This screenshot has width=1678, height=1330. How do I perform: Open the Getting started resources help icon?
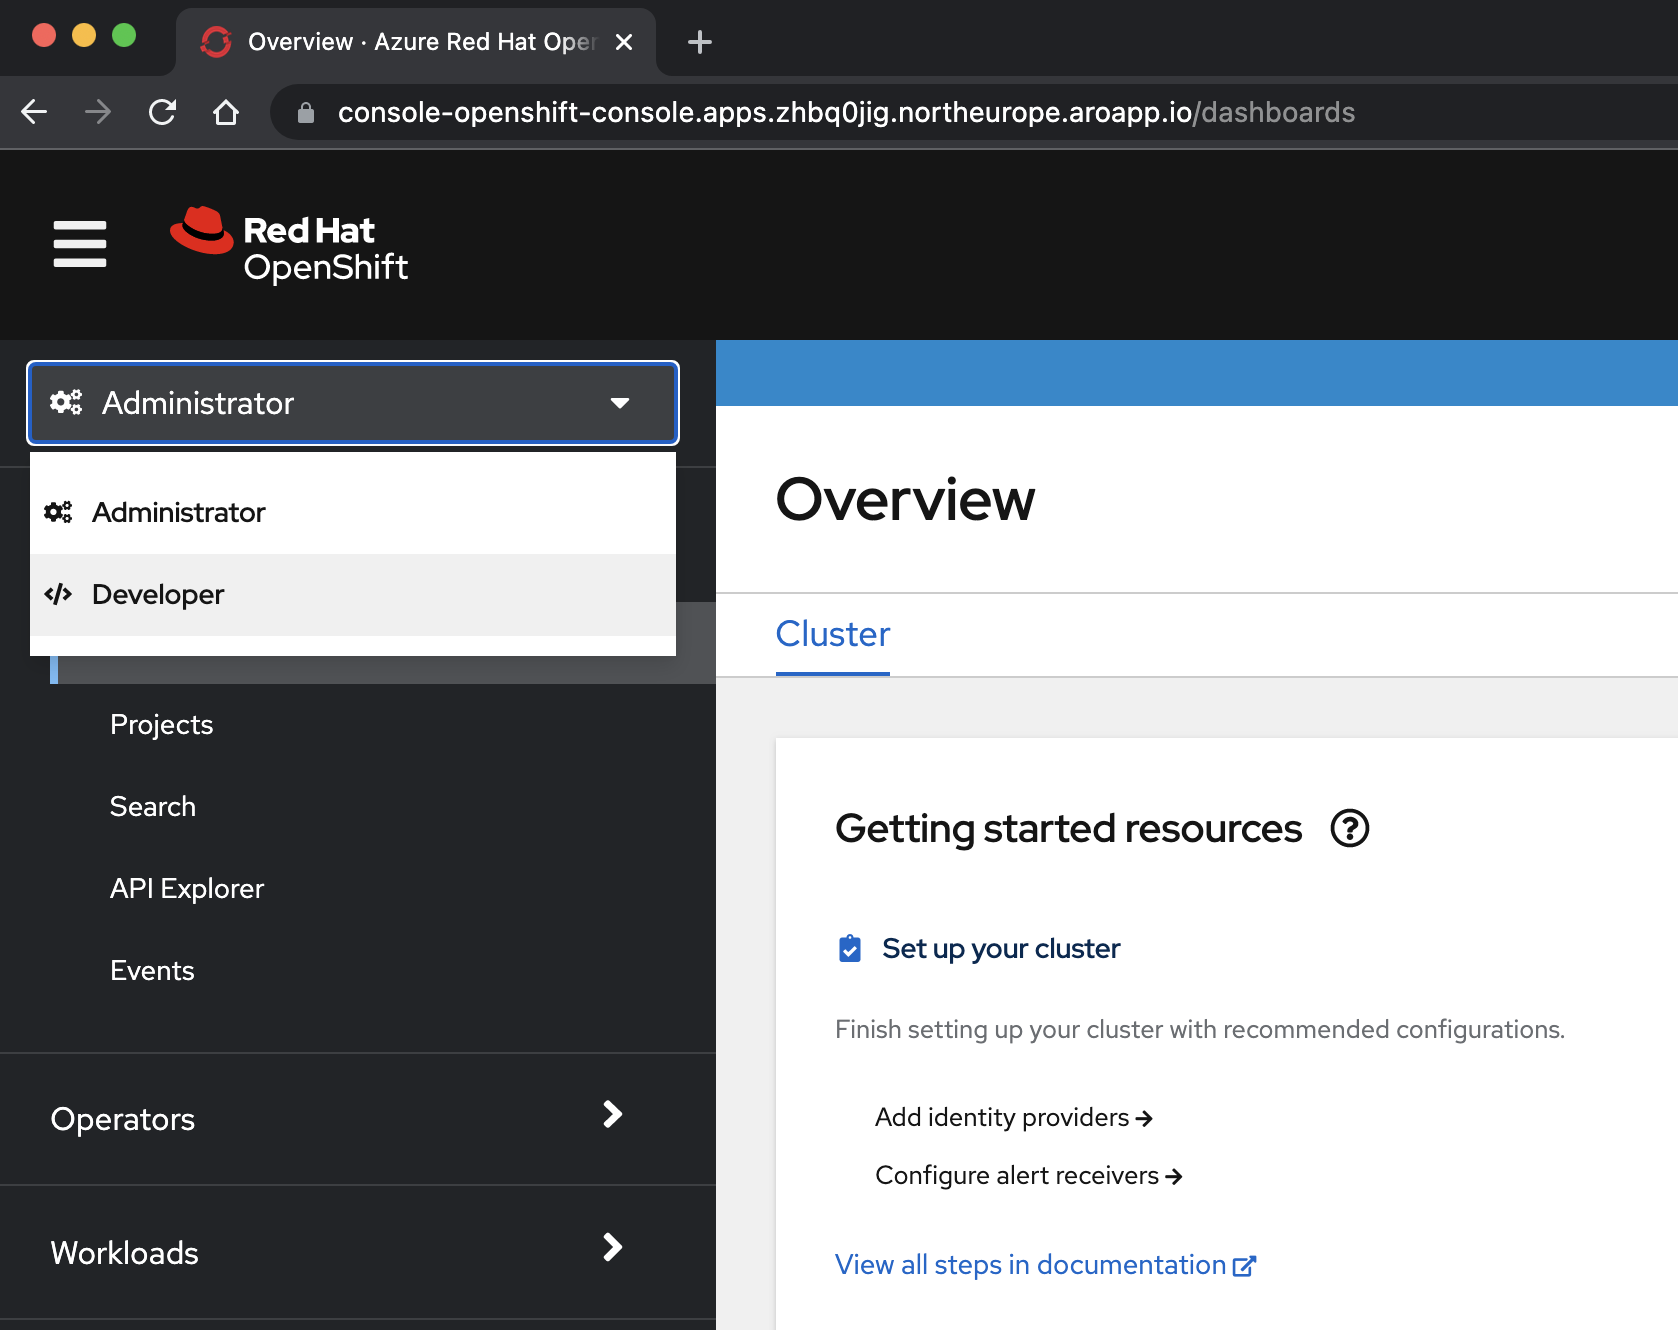coord(1350,828)
